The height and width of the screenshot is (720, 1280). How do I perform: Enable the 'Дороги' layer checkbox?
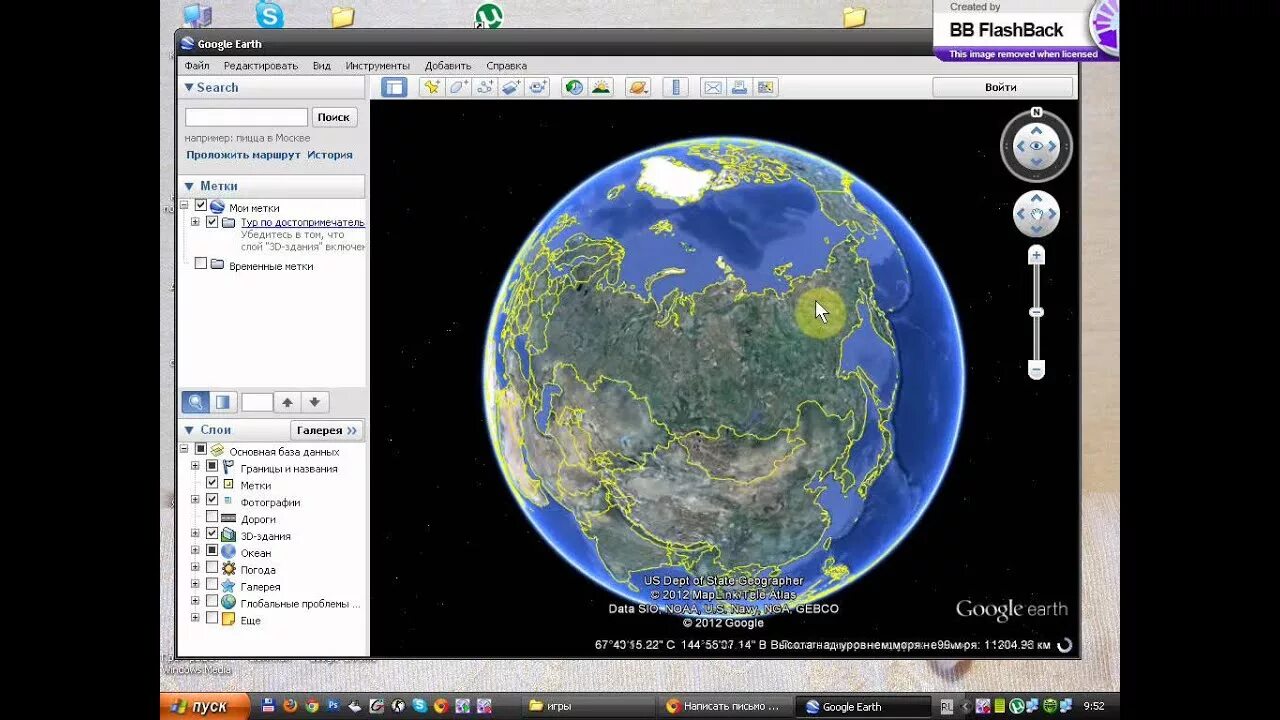212,517
